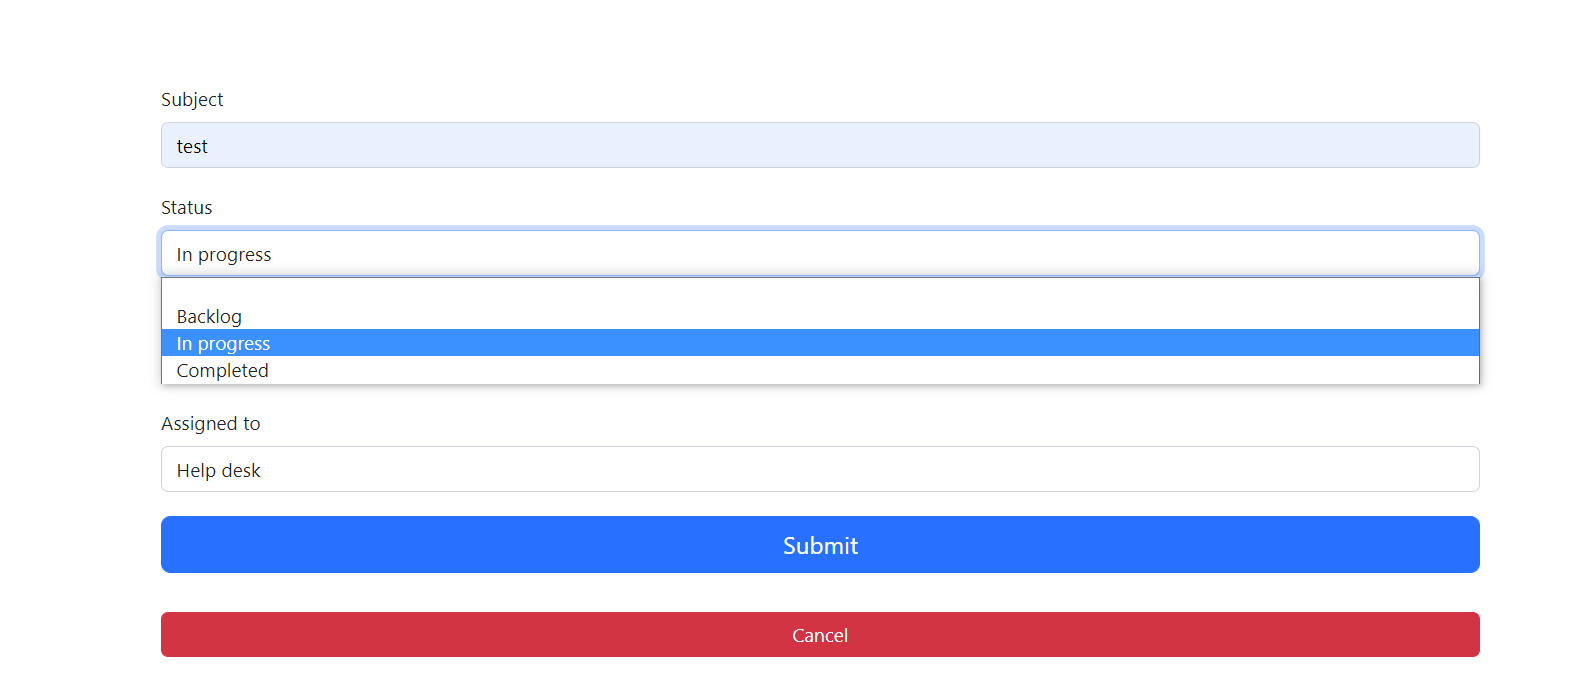Click the red Cancel bar

pos(820,635)
